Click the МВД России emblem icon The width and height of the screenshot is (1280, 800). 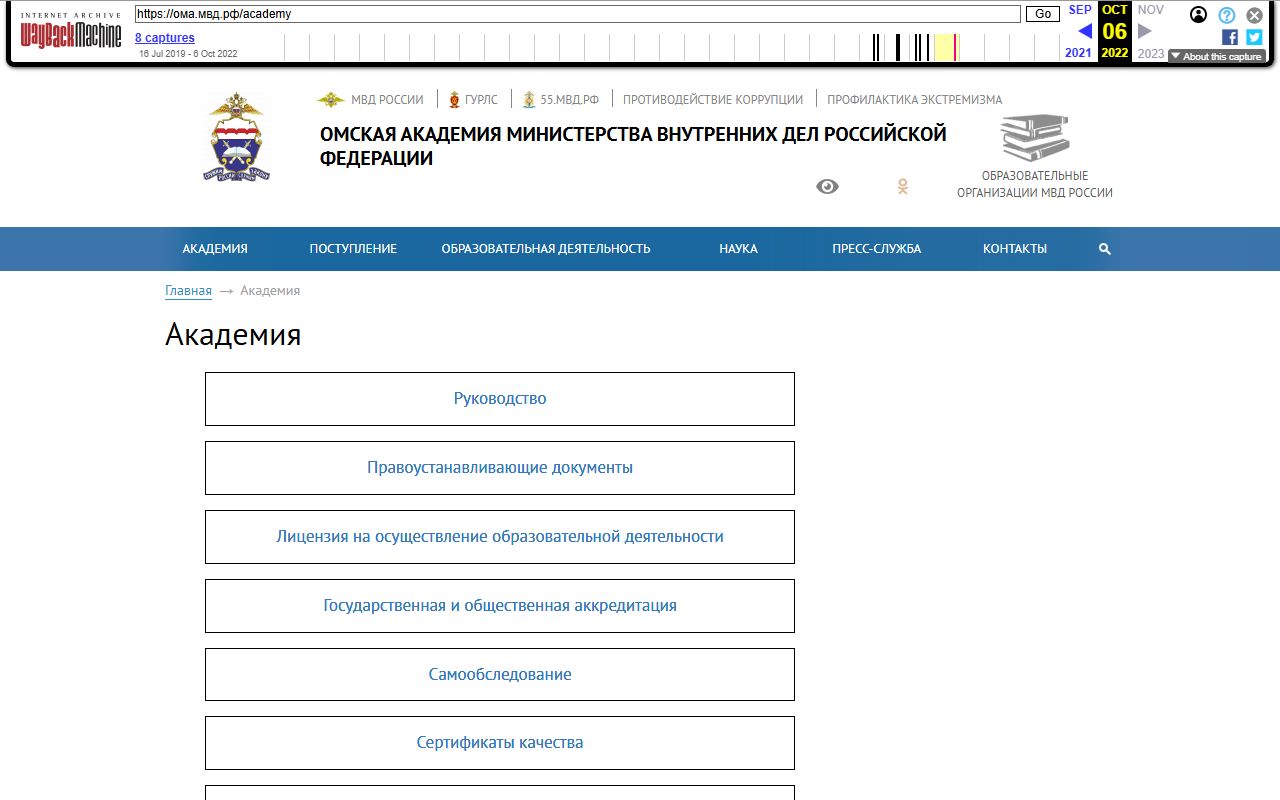coord(331,99)
